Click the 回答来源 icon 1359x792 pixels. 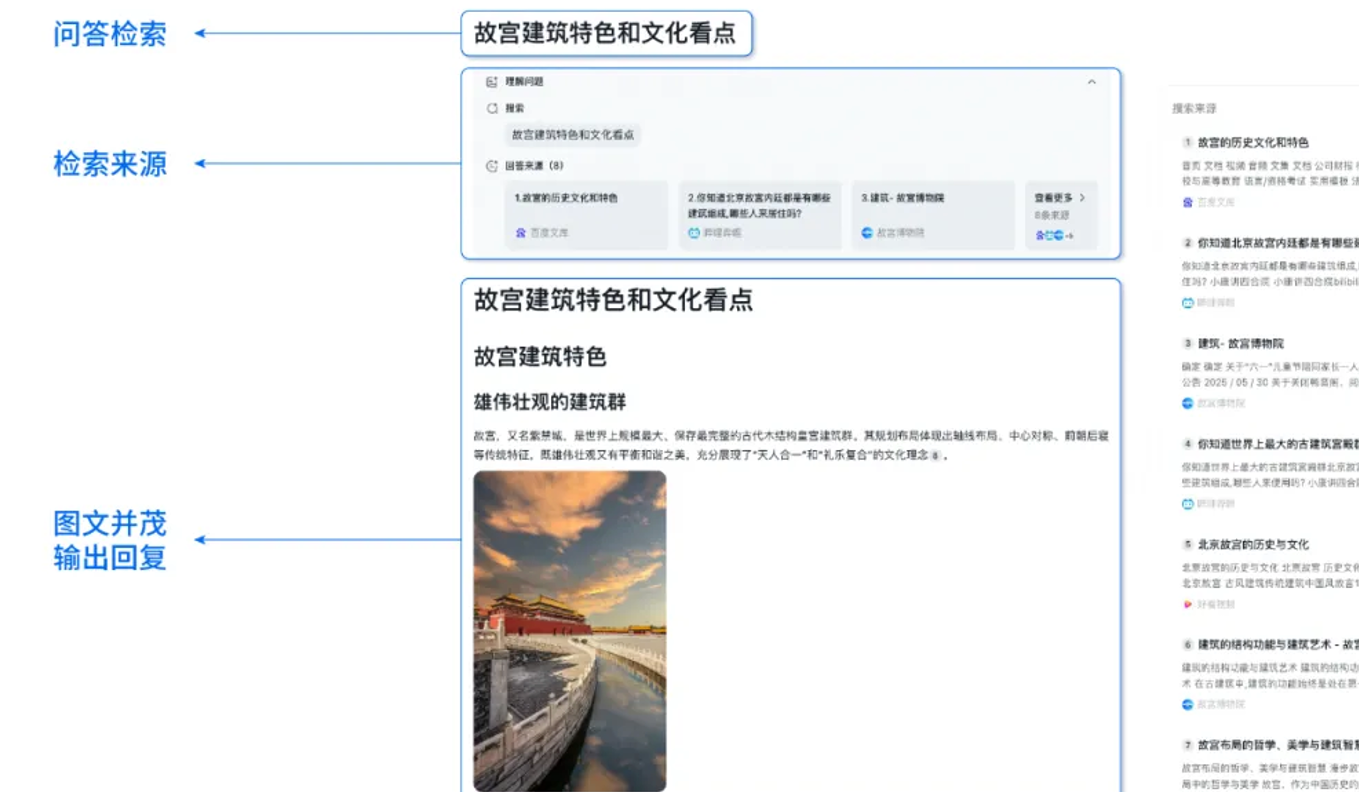(491, 166)
